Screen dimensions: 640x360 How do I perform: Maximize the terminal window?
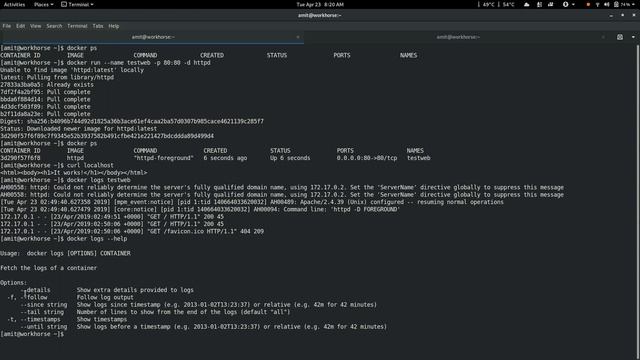click(622, 16)
